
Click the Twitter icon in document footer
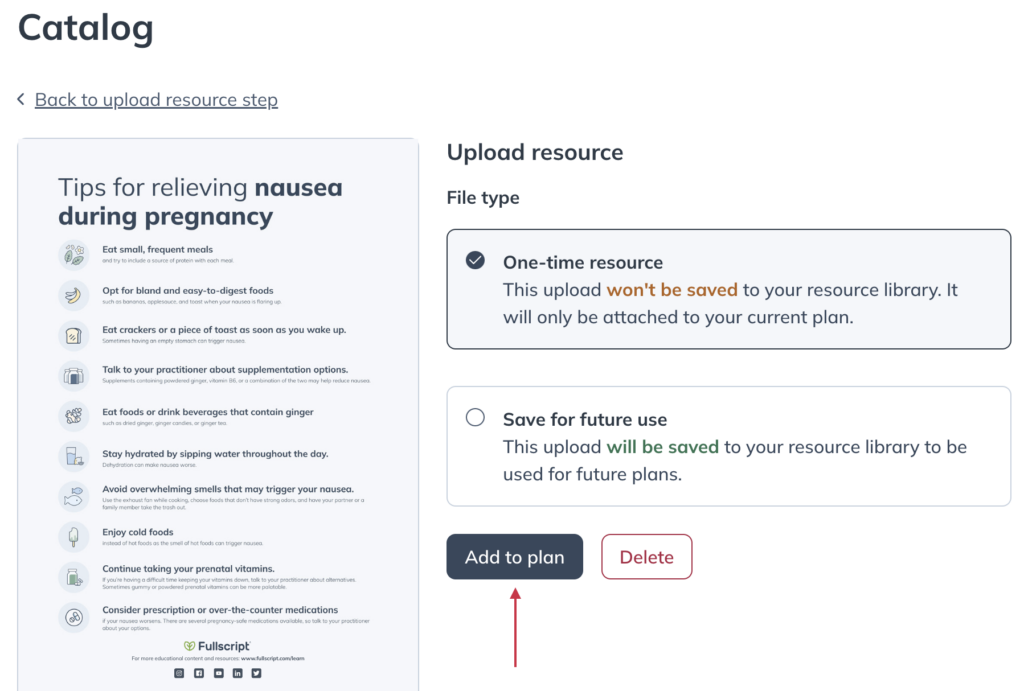tap(257, 673)
